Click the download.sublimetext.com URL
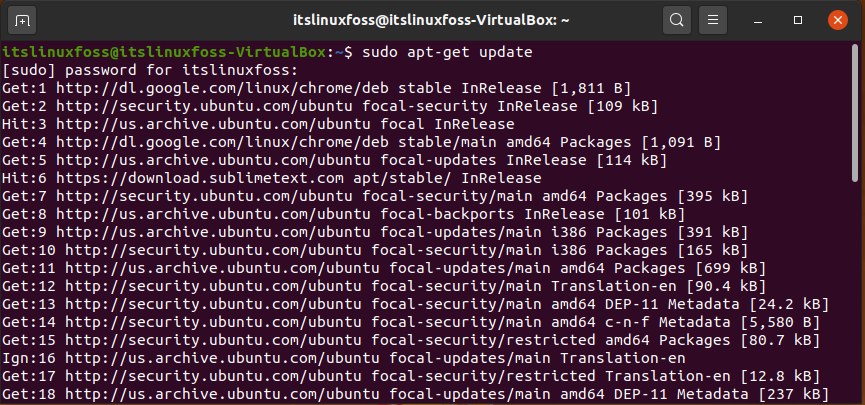 click(x=200, y=178)
